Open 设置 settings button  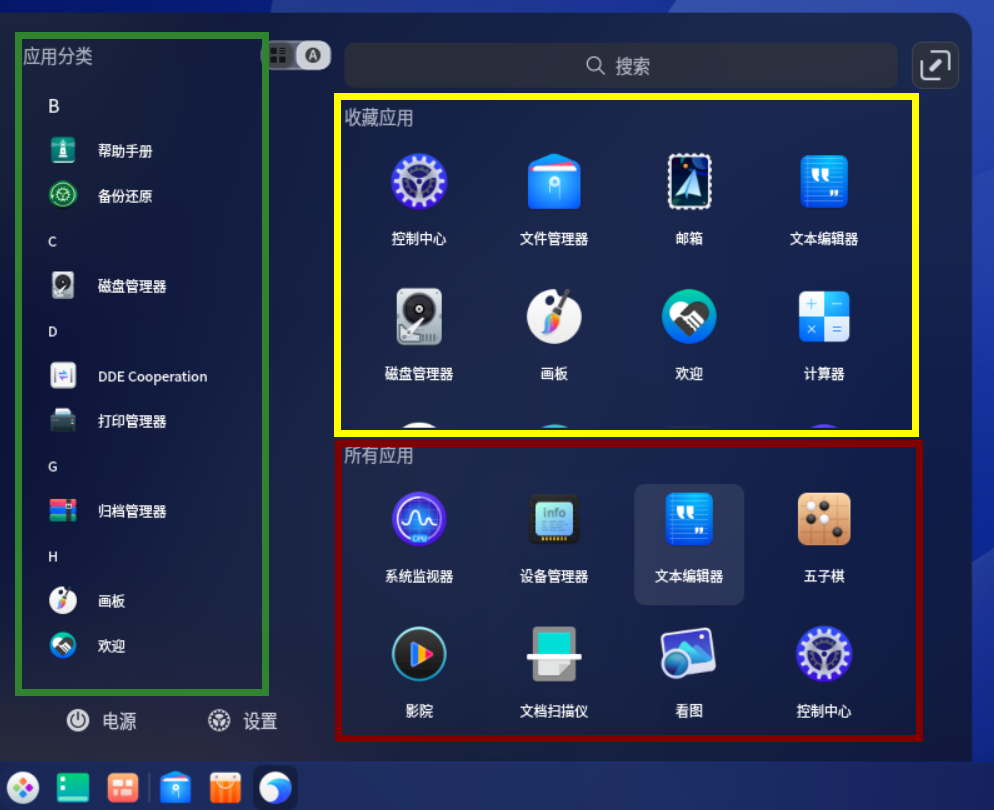coord(242,721)
